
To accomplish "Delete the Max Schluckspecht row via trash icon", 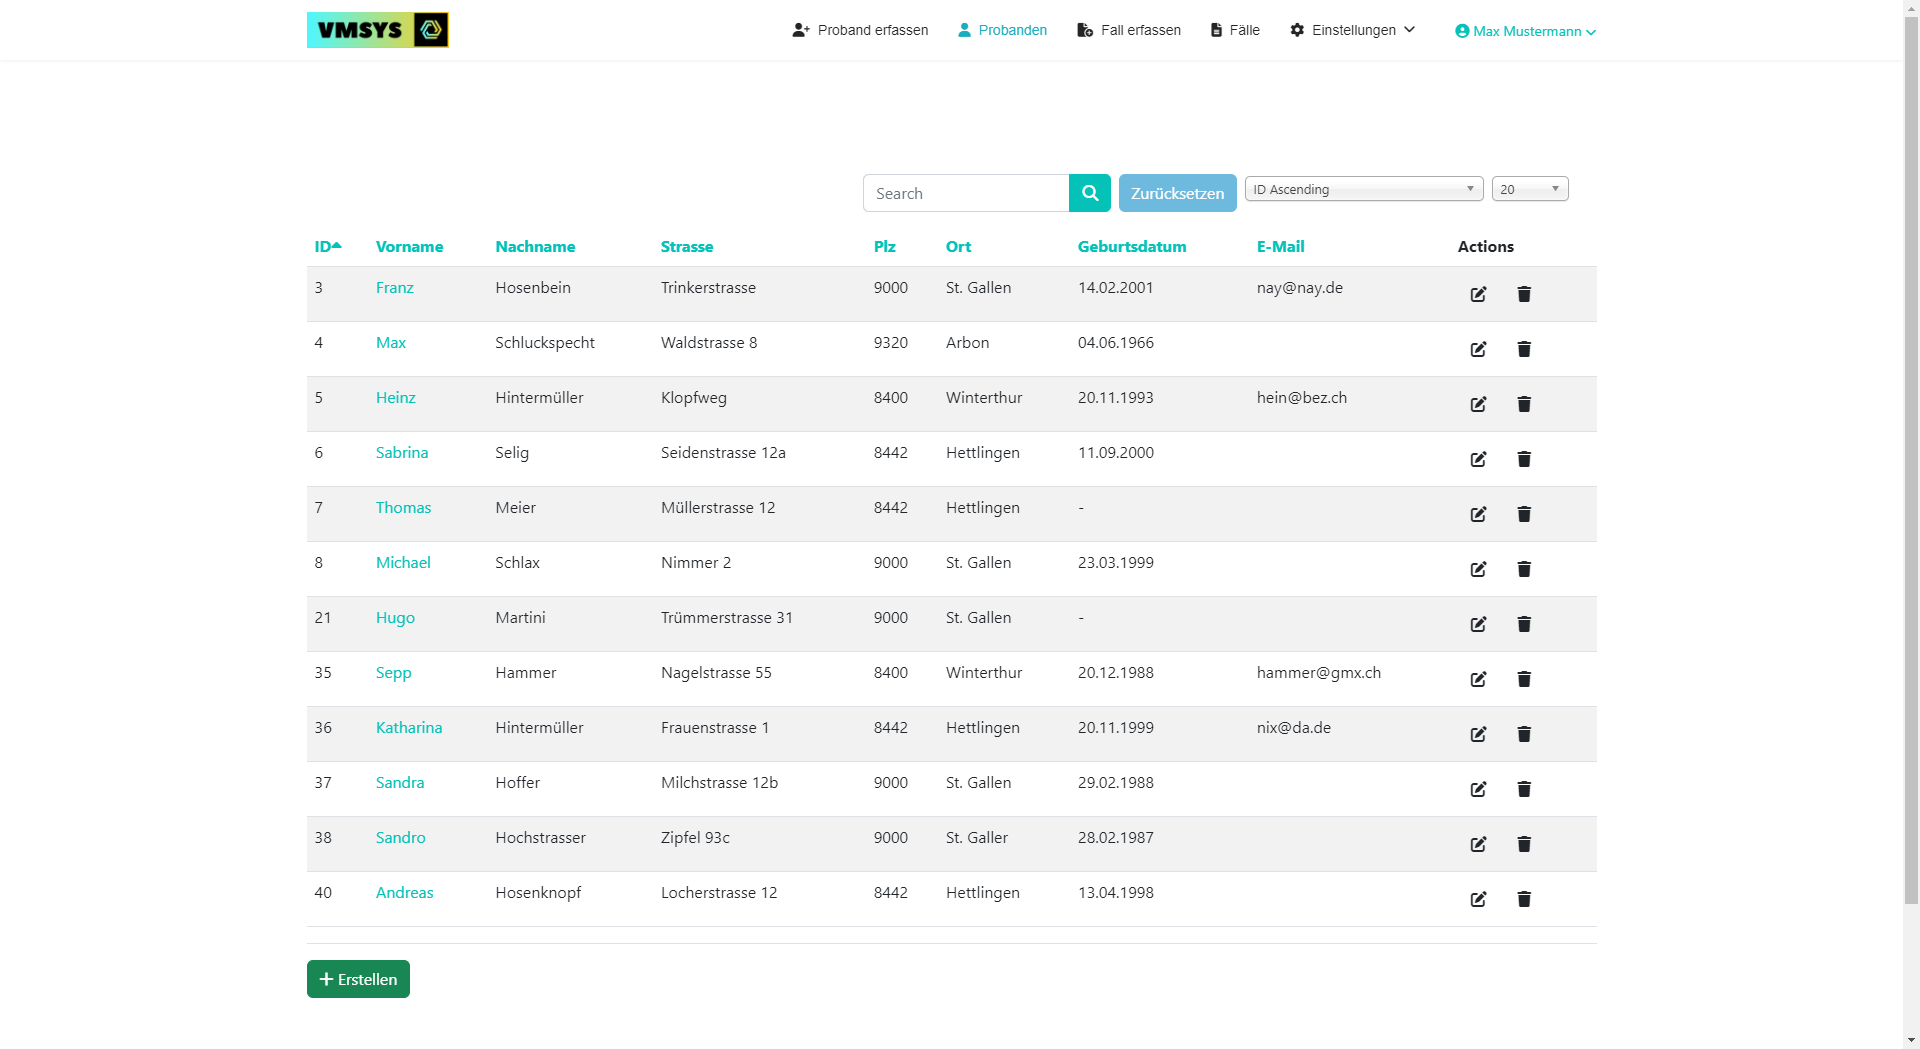I will pos(1524,349).
